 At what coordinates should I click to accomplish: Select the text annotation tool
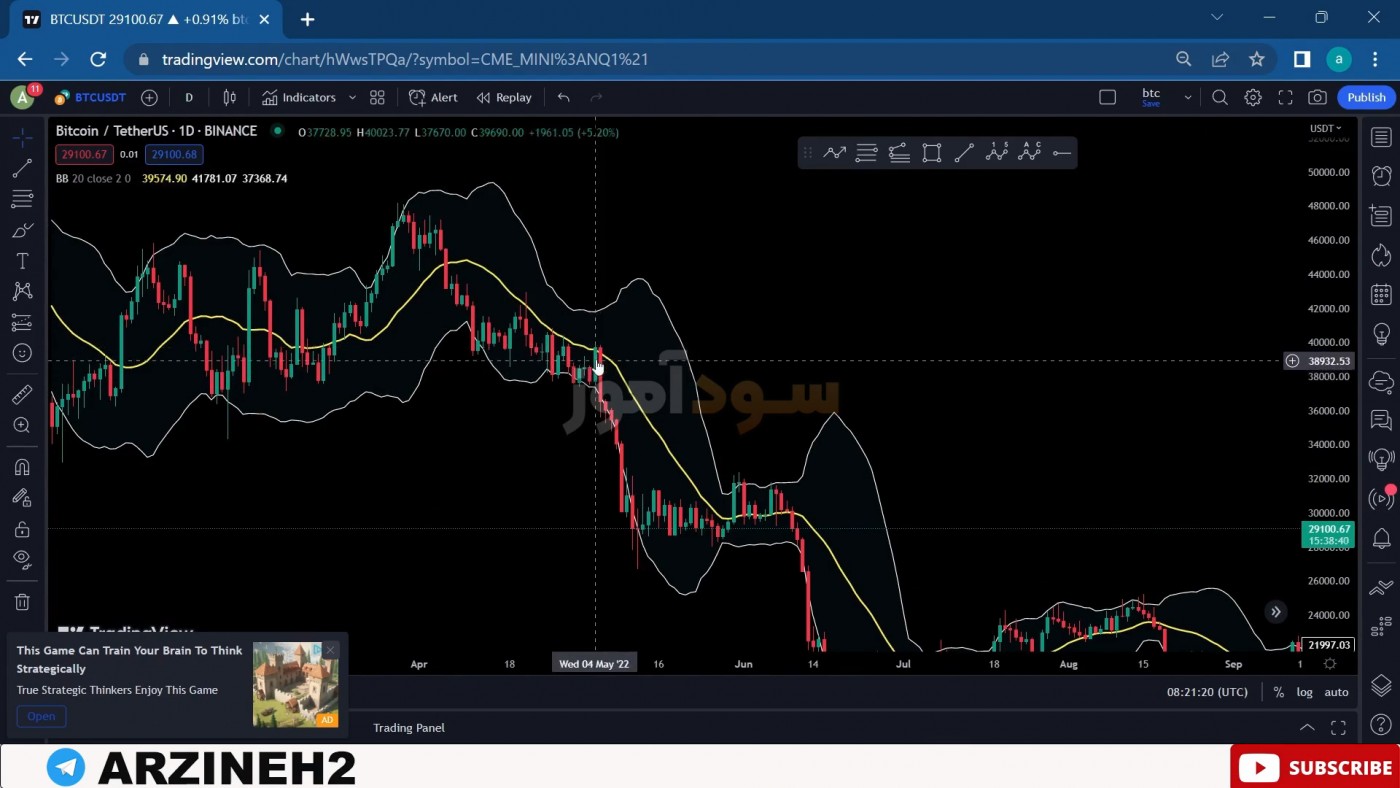click(x=22, y=261)
